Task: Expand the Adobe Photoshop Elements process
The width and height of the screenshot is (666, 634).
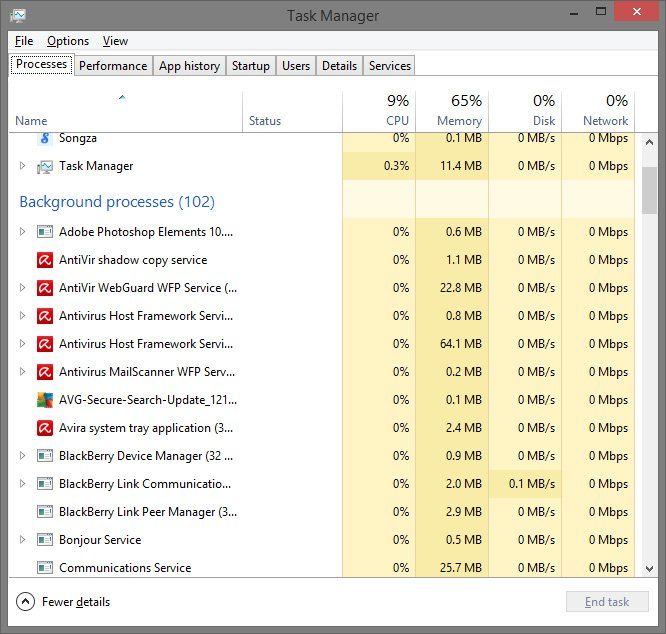Action: click(23, 231)
